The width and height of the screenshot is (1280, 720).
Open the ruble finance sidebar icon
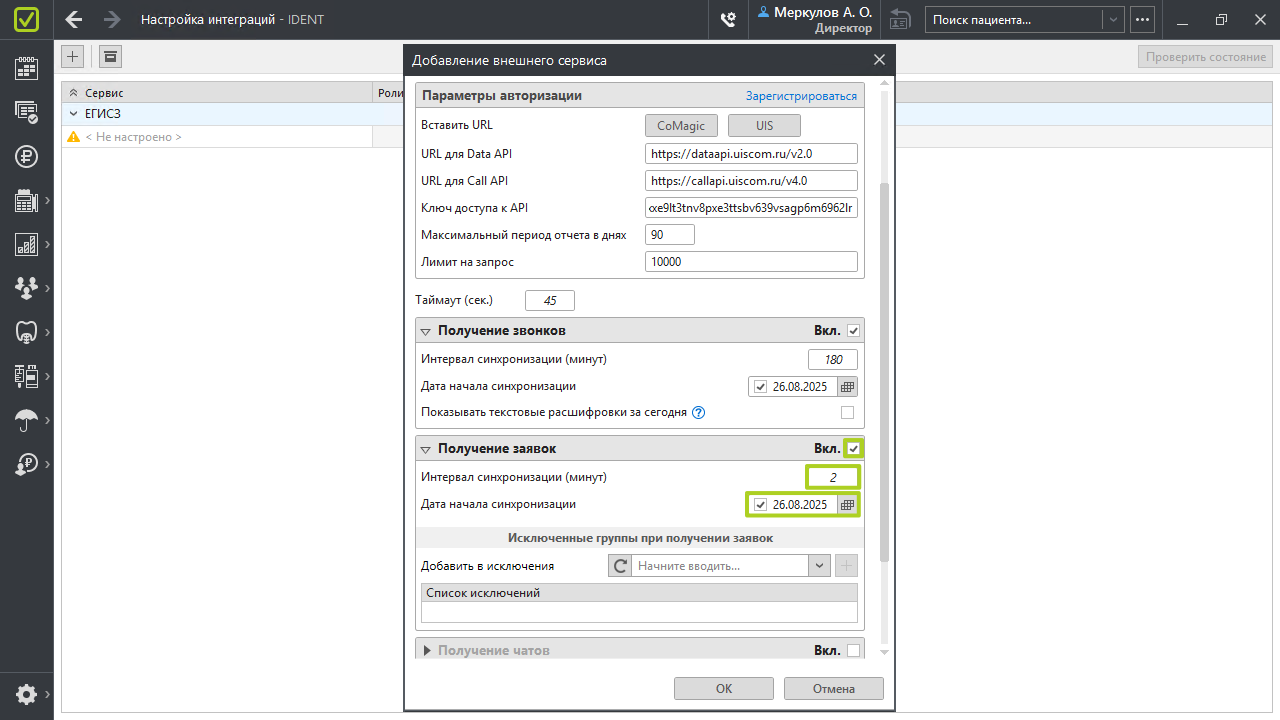(x=26, y=156)
